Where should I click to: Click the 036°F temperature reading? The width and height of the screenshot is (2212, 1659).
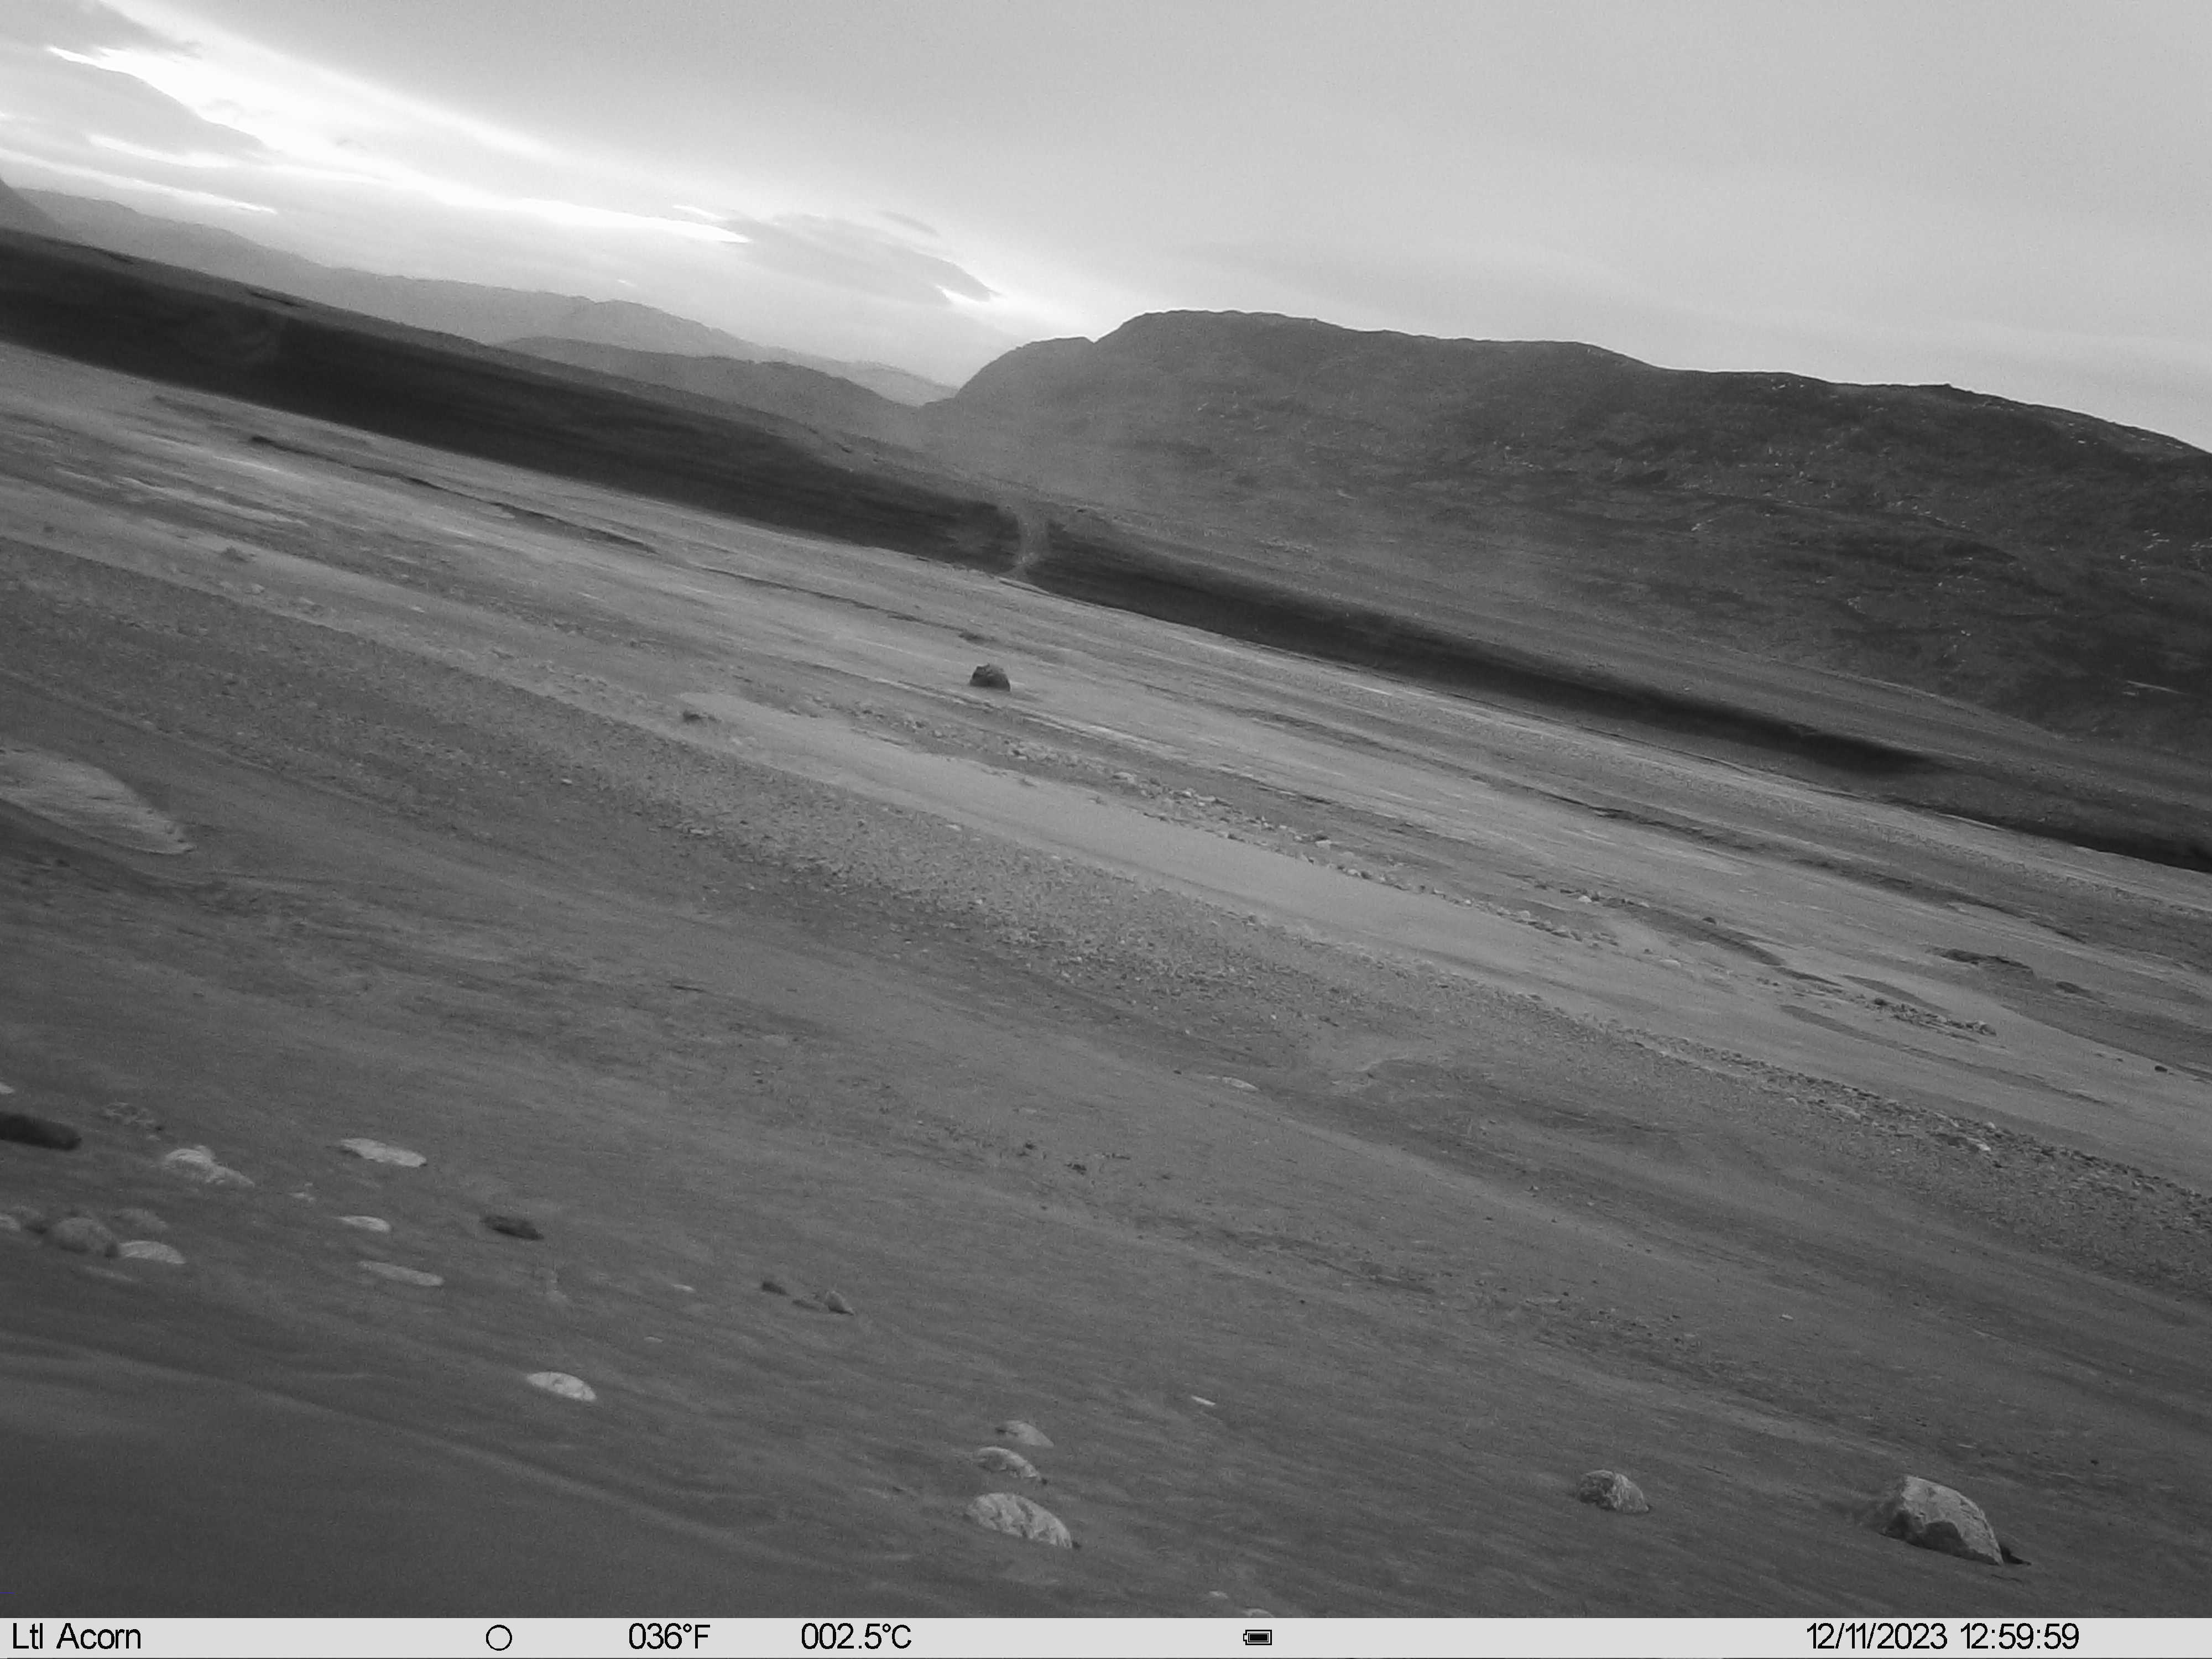click(669, 1637)
